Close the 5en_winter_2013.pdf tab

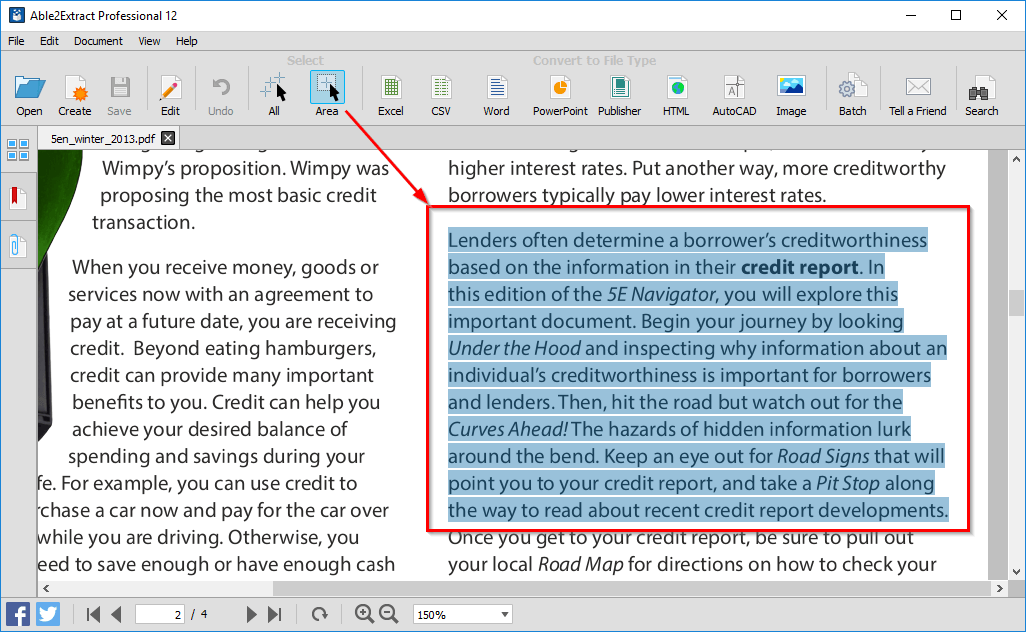[x=168, y=139]
